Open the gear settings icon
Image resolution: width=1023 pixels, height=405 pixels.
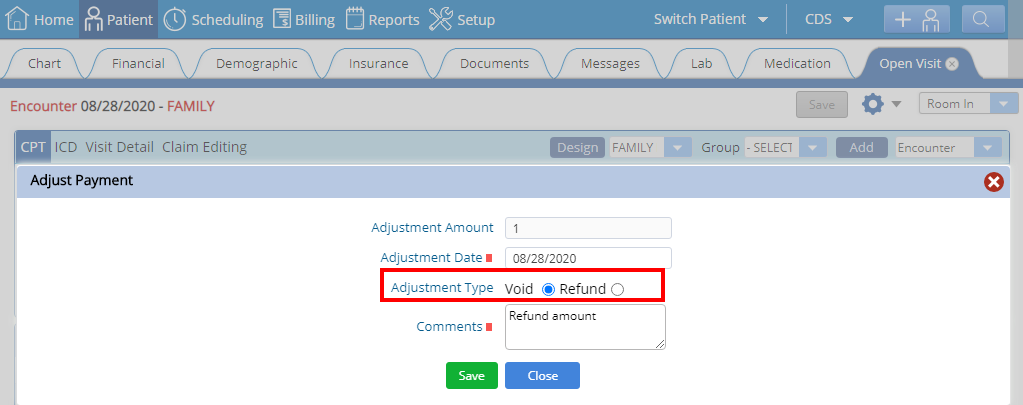[x=873, y=104]
